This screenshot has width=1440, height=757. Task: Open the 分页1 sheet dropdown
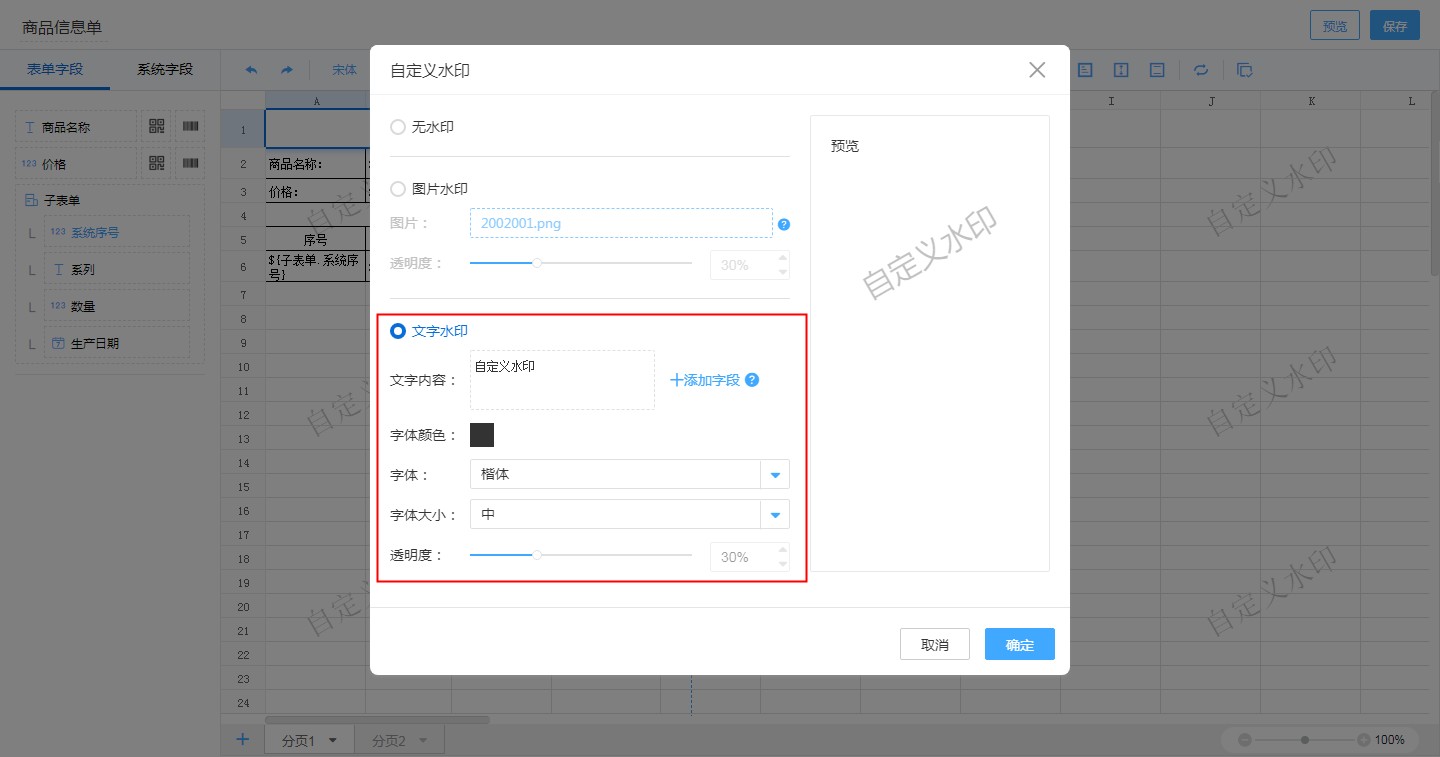click(x=332, y=739)
